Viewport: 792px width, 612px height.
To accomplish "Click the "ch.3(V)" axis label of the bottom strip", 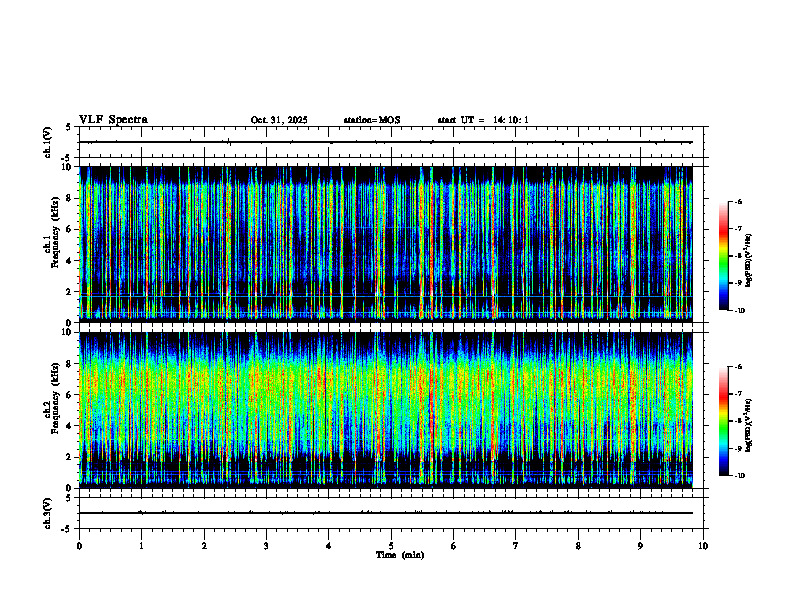I will pyautogui.click(x=48, y=513).
